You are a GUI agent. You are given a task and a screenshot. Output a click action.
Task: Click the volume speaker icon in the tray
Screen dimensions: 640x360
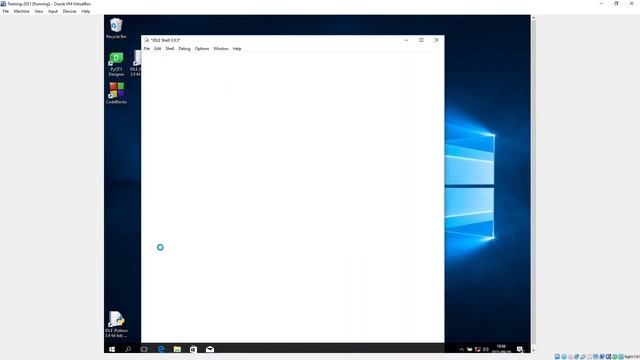486,349
